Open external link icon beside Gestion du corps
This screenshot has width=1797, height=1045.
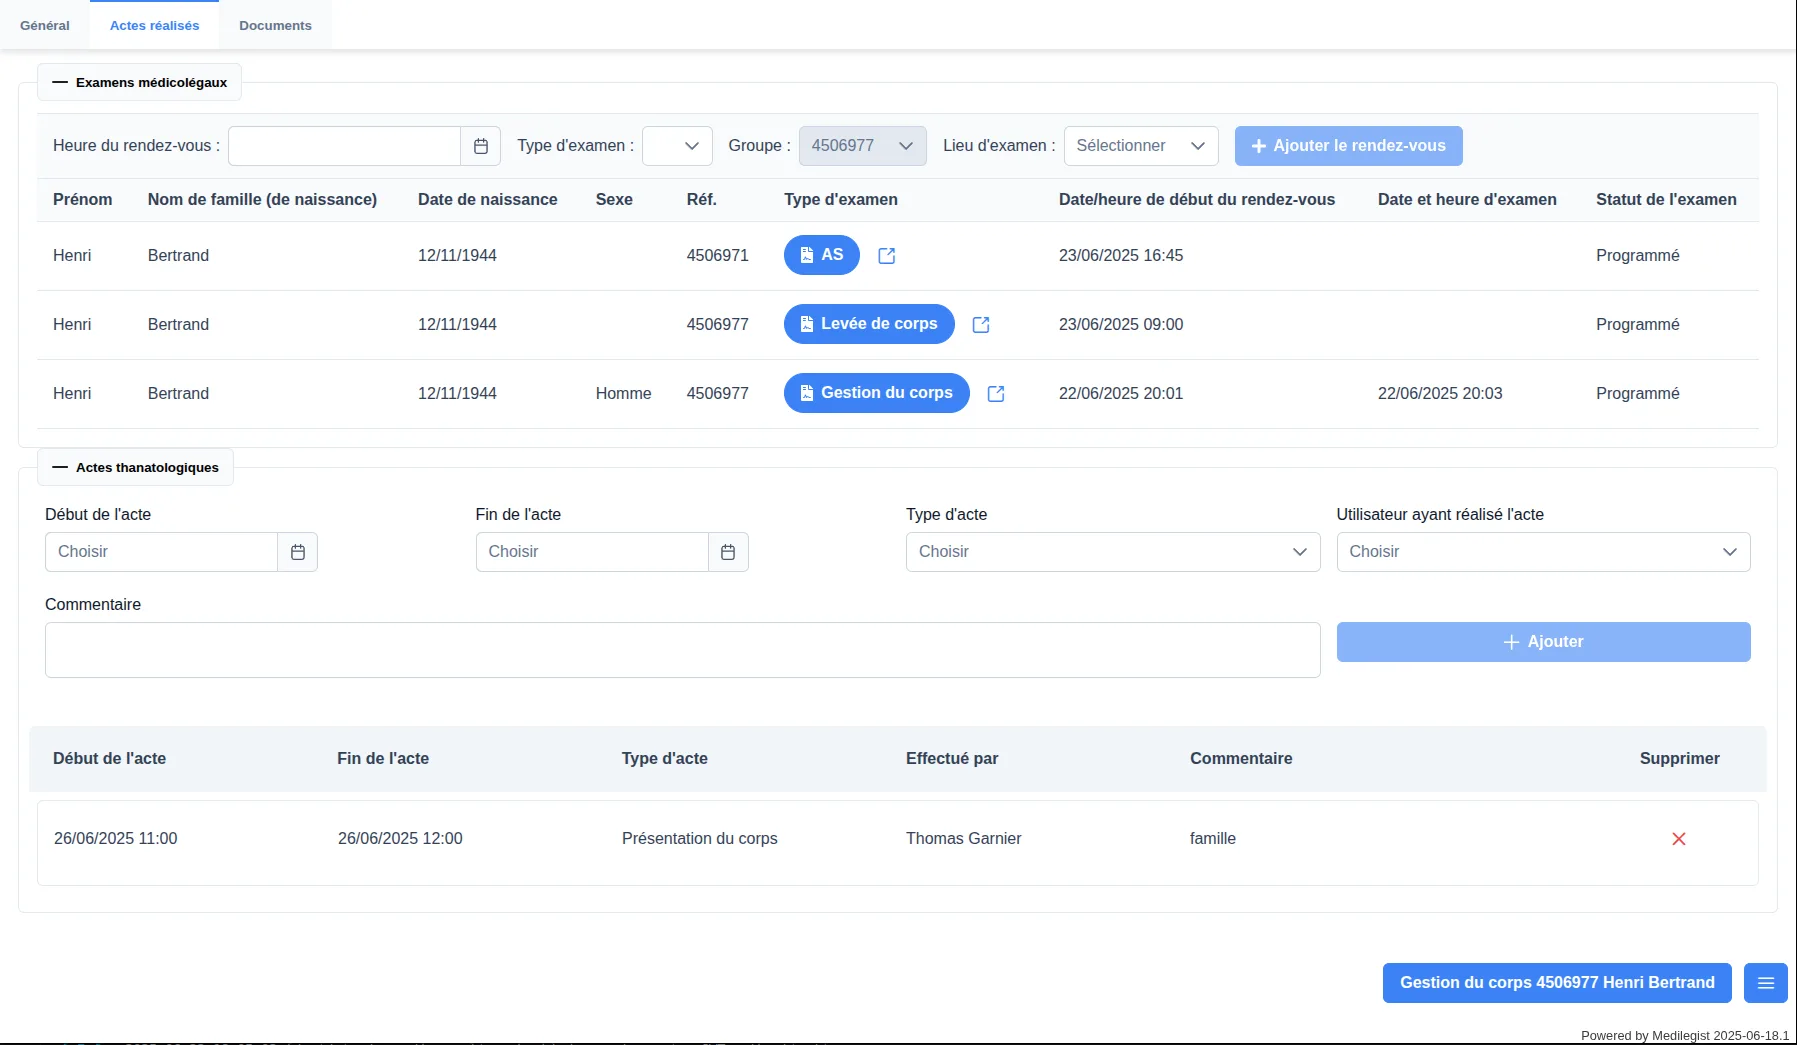pyautogui.click(x=996, y=394)
